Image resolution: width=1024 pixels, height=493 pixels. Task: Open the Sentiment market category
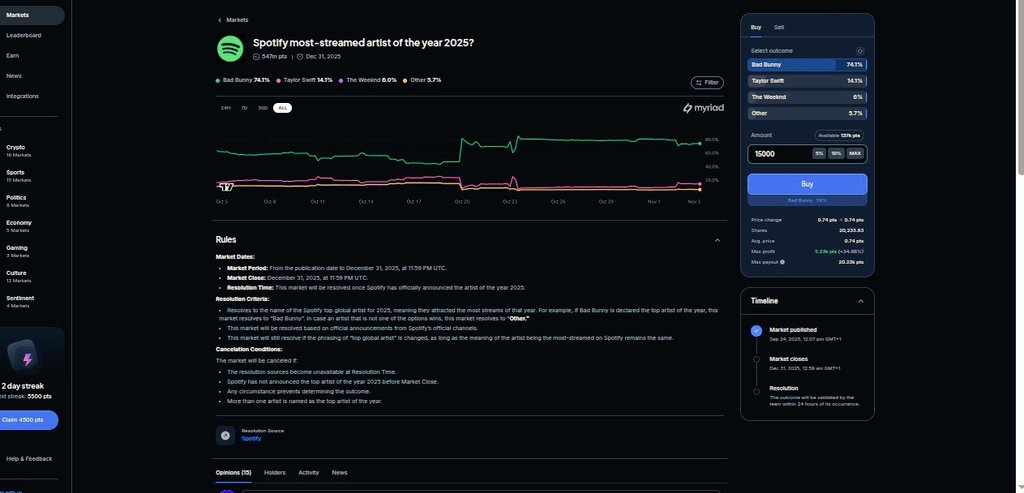pos(20,301)
